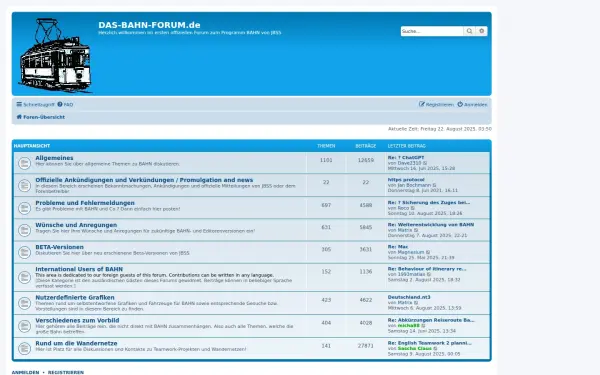Click view-latest-post icon beside Sascha Claus
The image size is (600, 375).
pyautogui.click(x=435, y=349)
